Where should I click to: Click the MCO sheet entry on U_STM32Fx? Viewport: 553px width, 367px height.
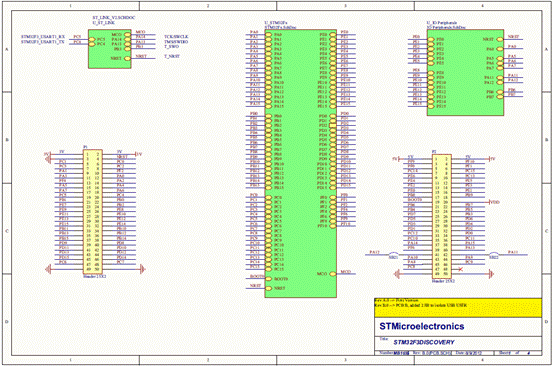327,274
